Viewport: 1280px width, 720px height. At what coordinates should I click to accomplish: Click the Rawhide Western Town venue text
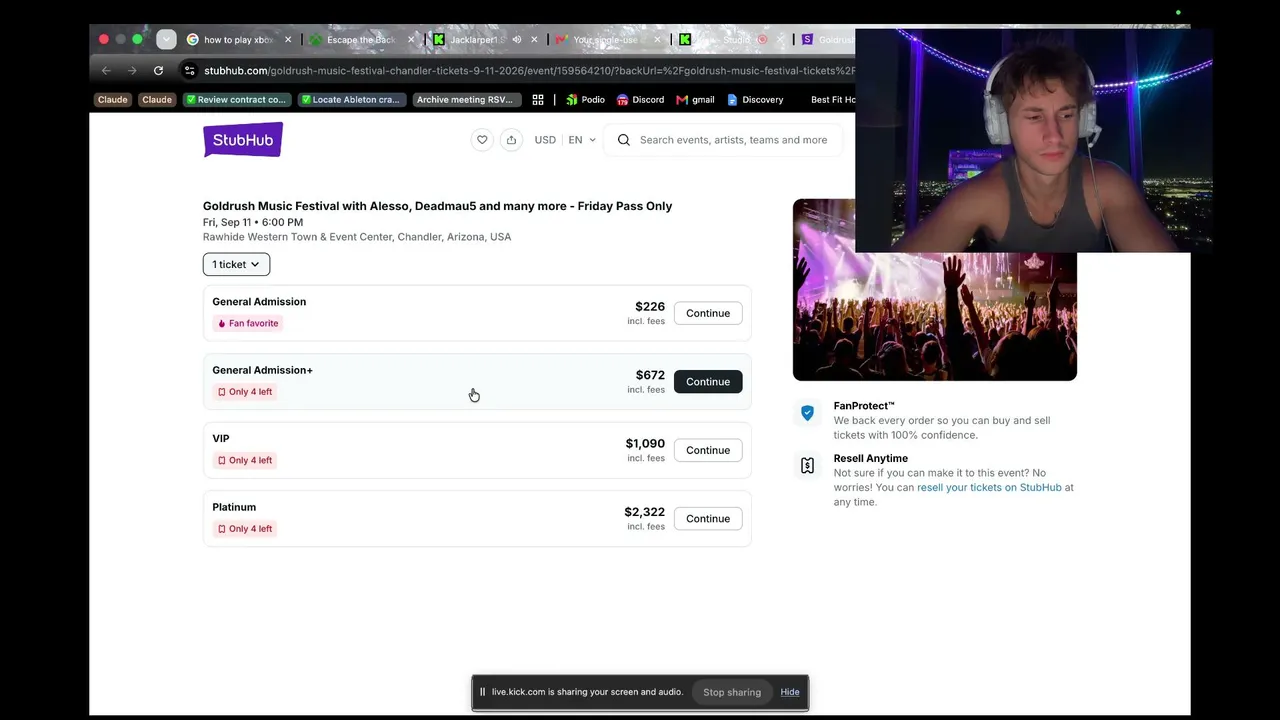(x=357, y=237)
